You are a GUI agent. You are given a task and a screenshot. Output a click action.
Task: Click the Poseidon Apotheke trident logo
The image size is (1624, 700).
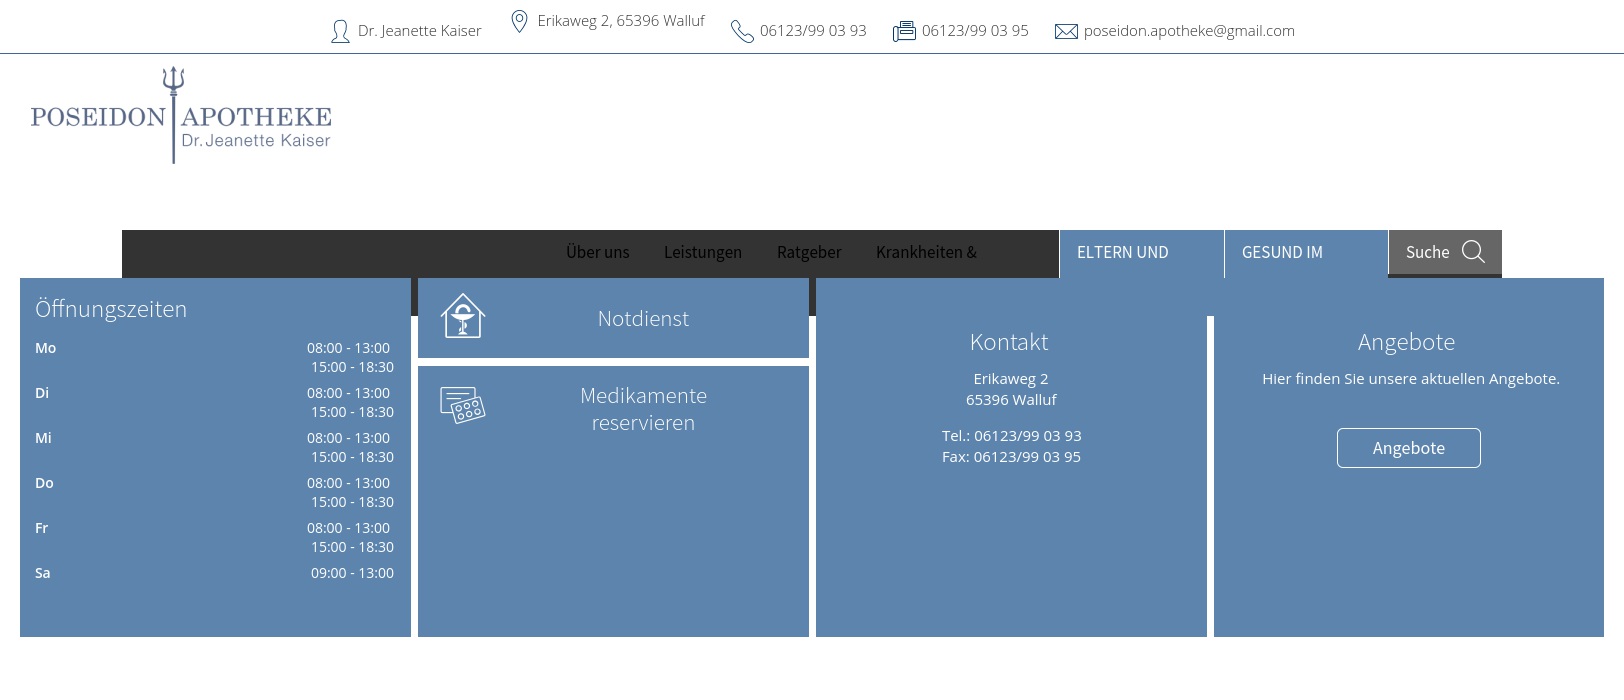[x=181, y=116]
